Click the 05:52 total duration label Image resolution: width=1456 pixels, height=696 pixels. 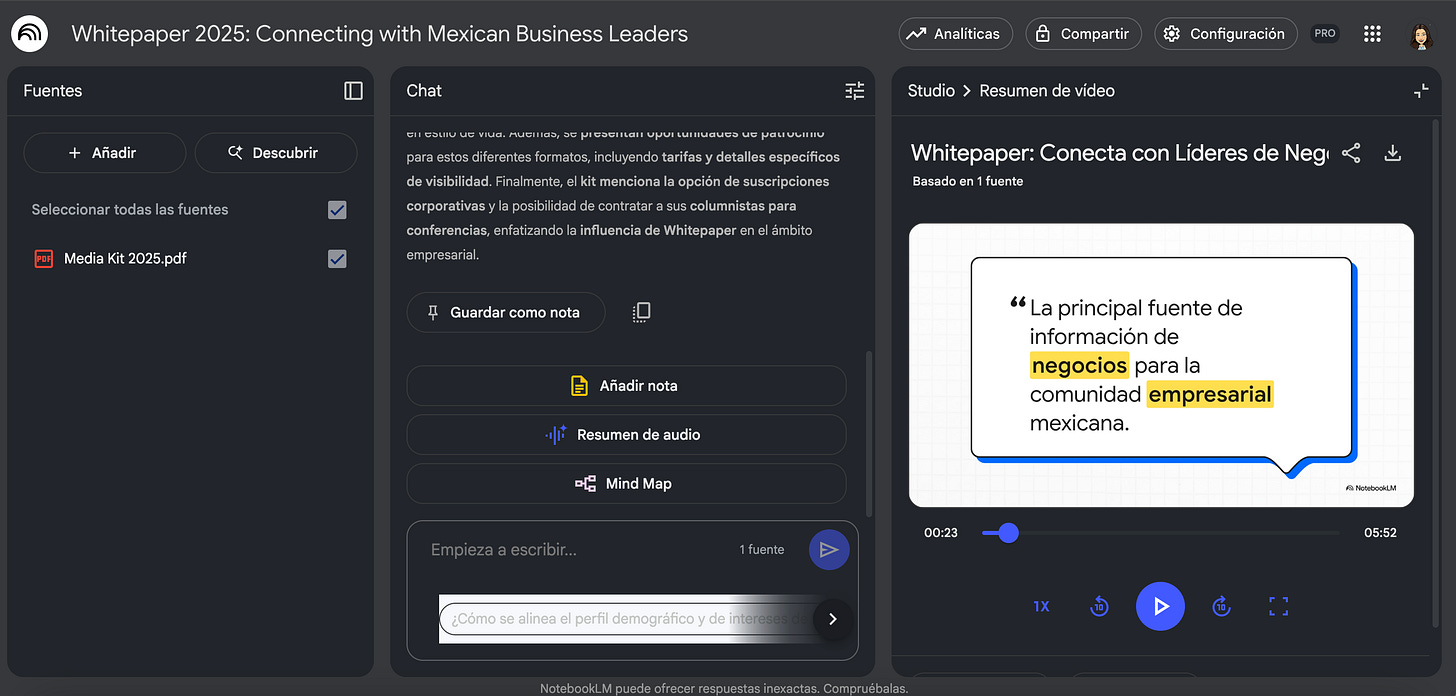pos(1380,533)
